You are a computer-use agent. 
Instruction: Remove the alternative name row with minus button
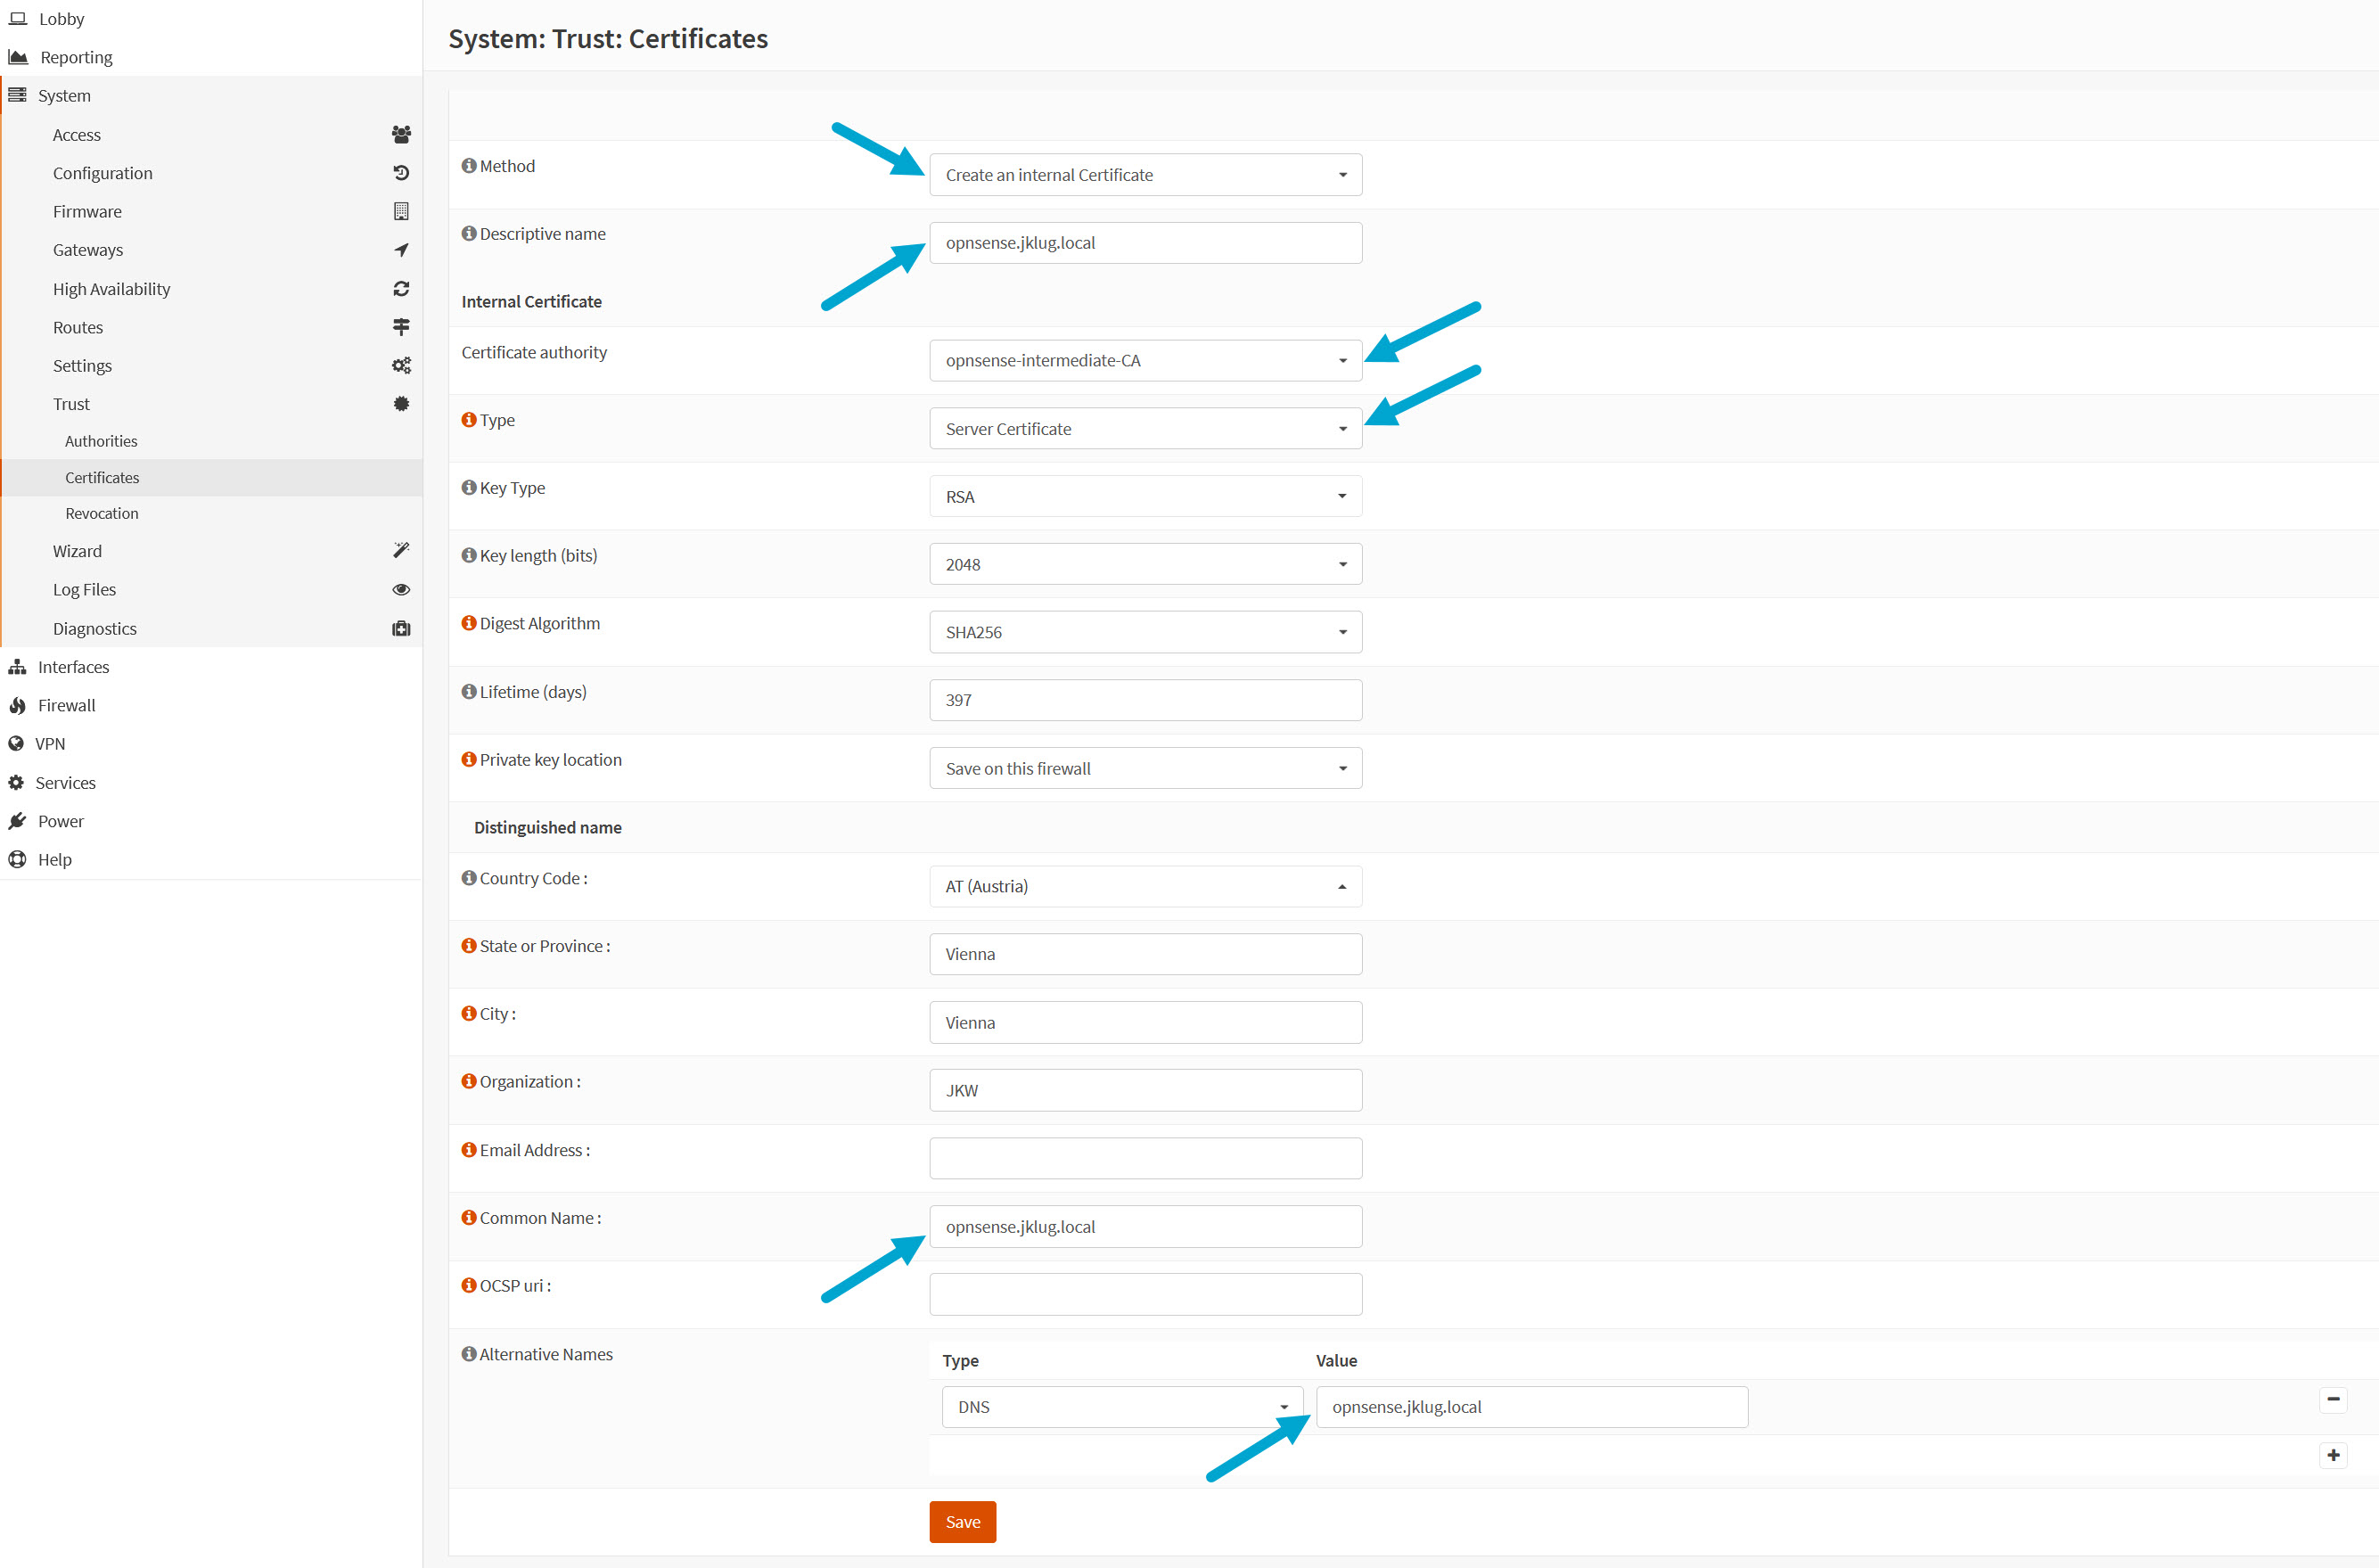(x=2332, y=1399)
